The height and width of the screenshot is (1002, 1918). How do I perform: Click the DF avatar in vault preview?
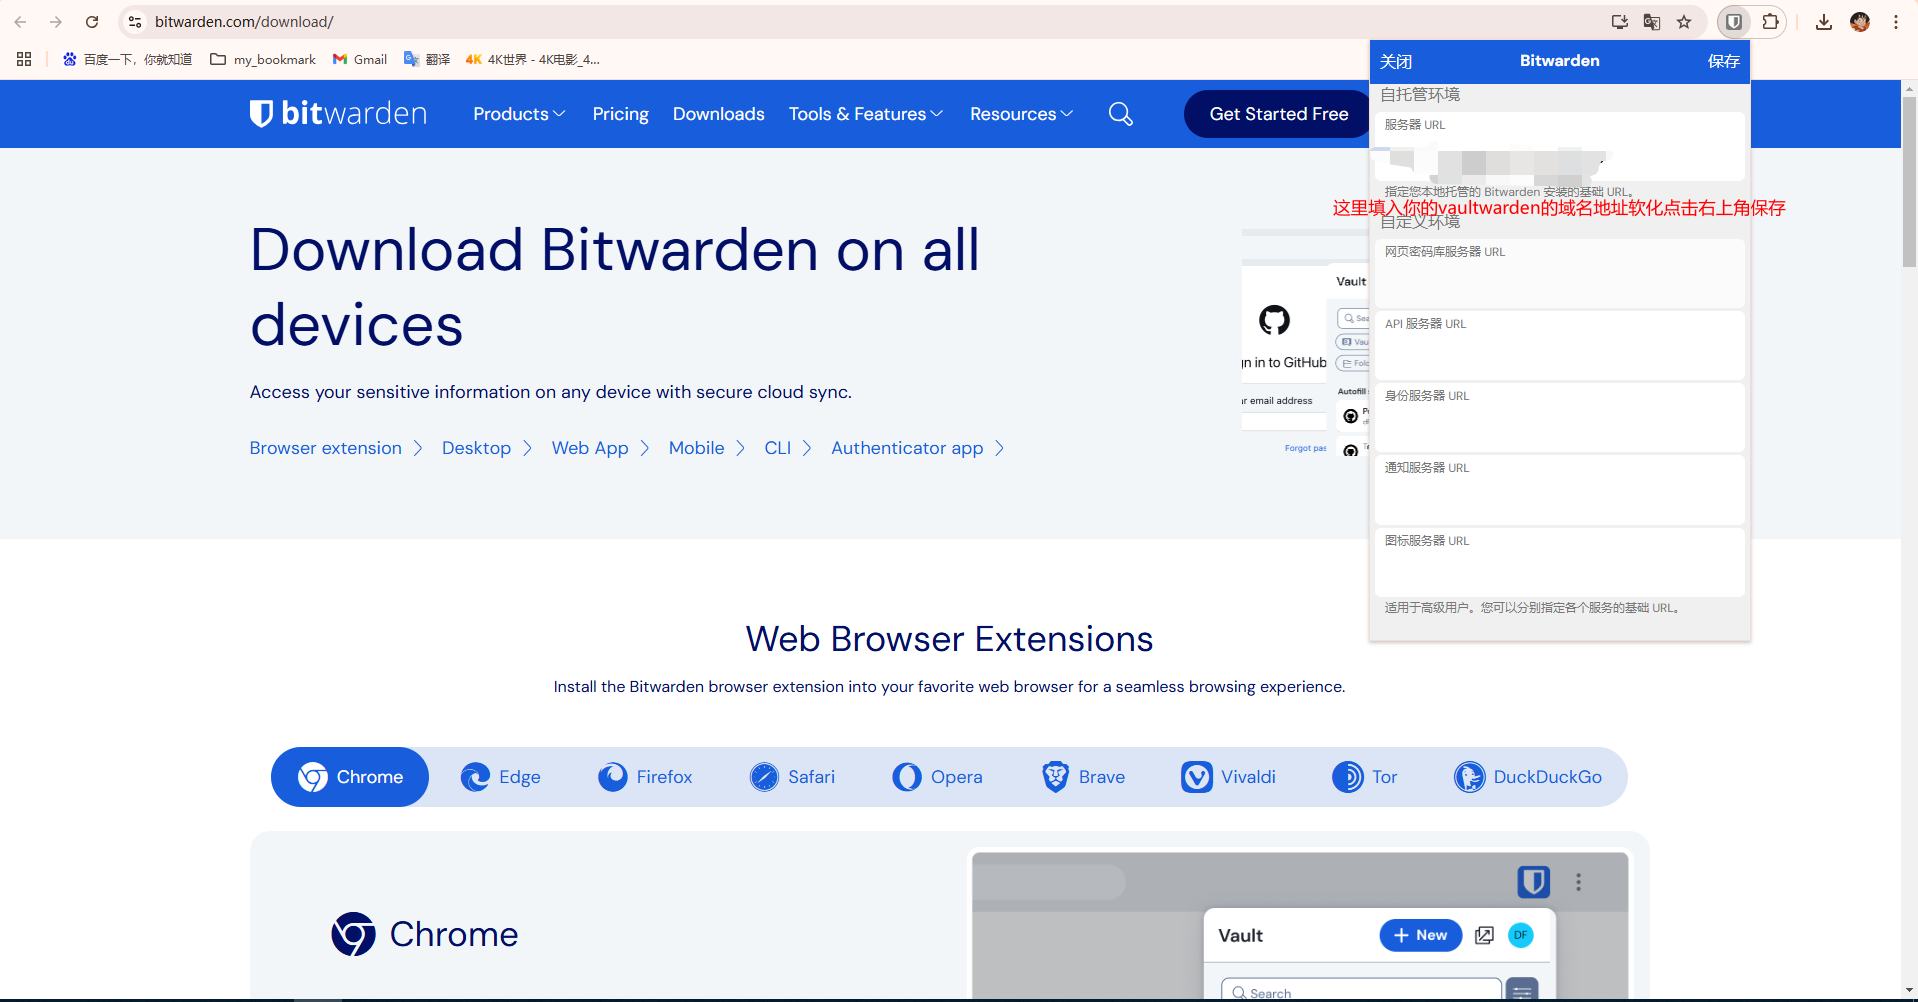(x=1521, y=935)
